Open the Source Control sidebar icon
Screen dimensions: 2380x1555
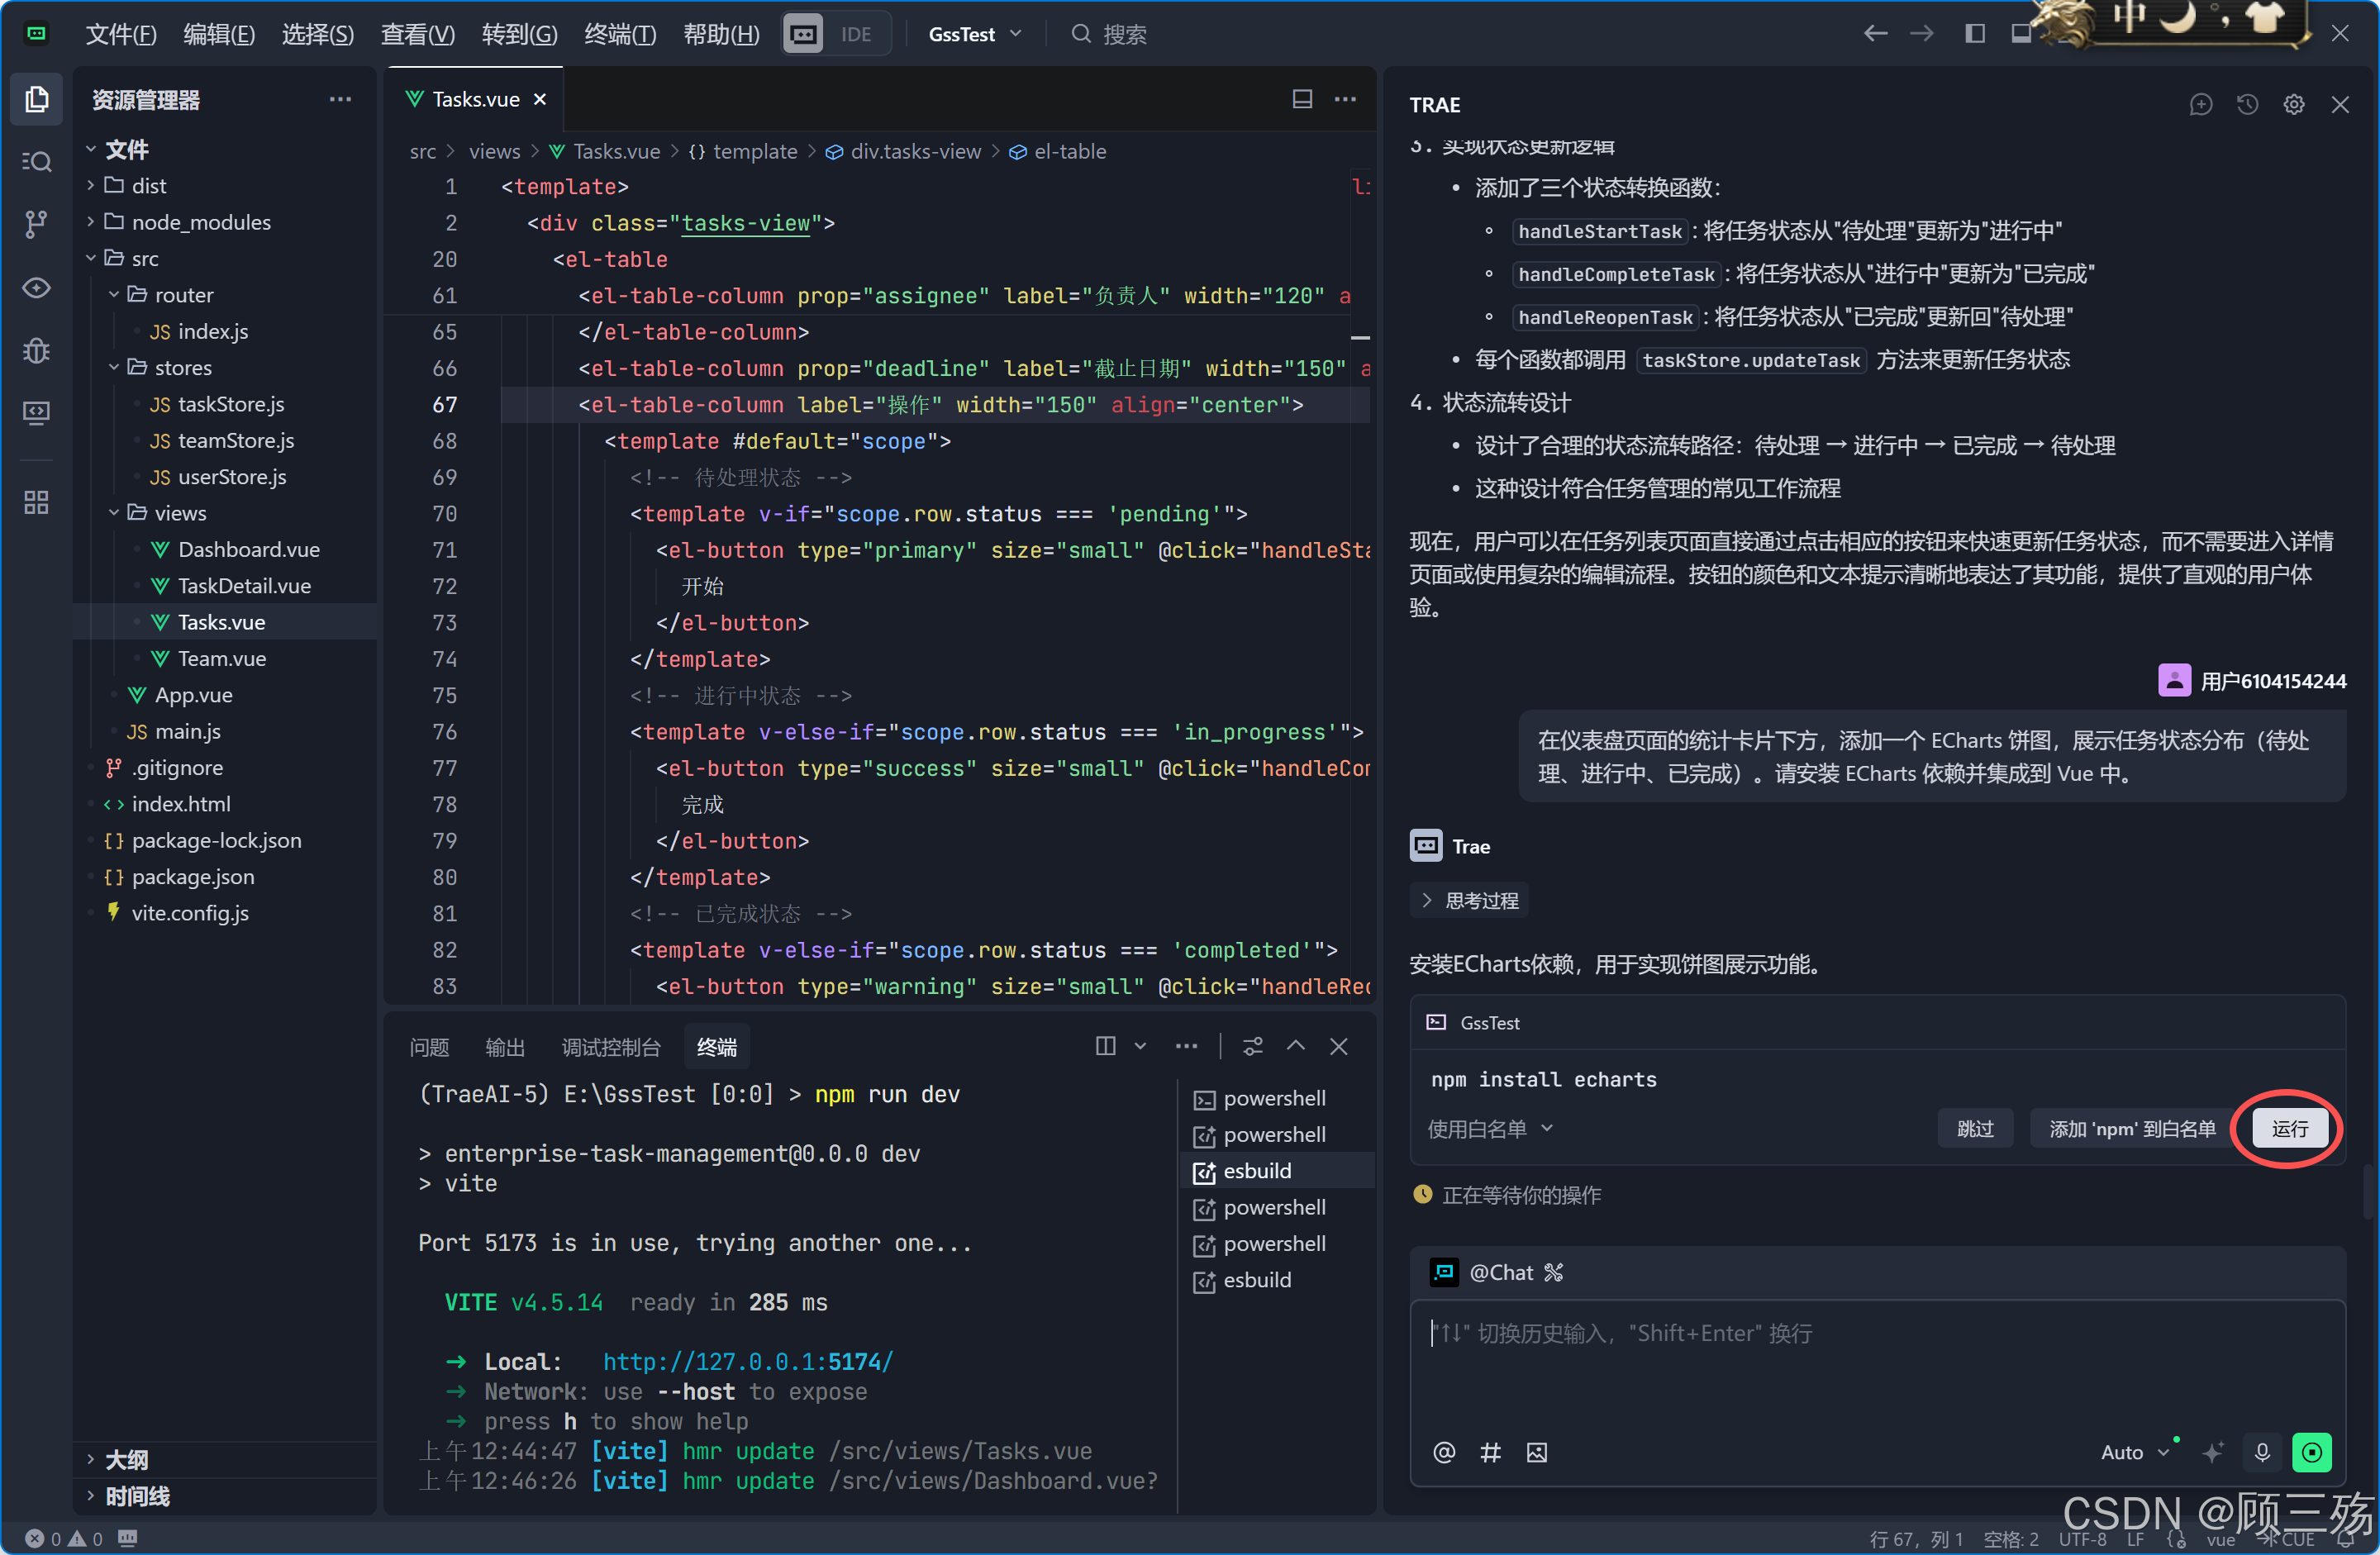point(36,224)
